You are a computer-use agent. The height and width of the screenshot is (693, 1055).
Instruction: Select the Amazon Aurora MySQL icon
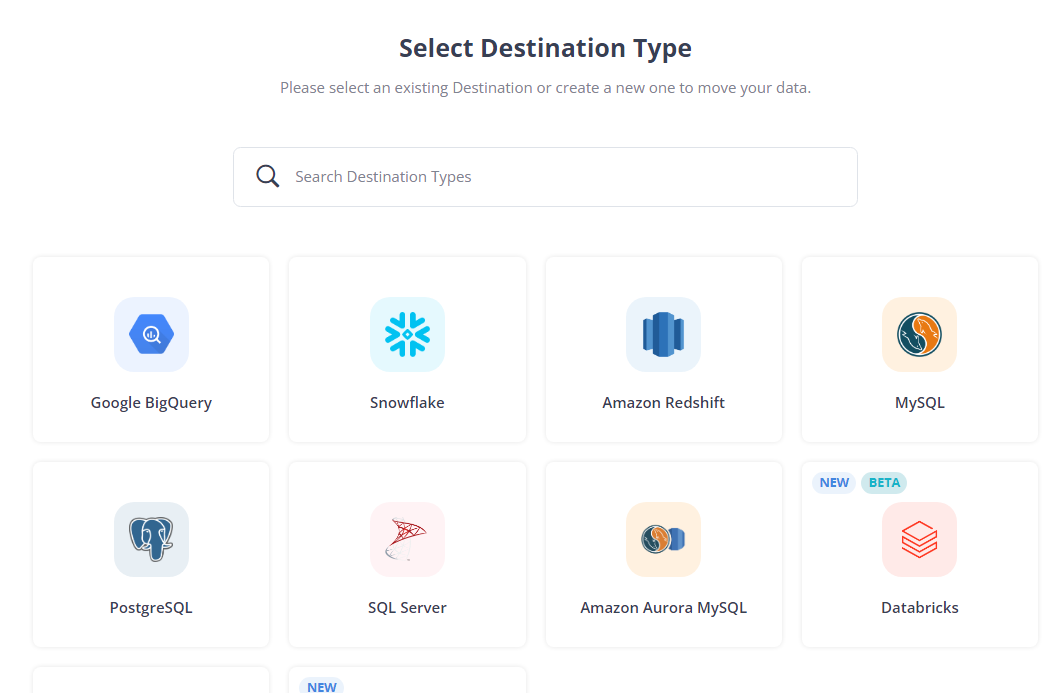663,539
